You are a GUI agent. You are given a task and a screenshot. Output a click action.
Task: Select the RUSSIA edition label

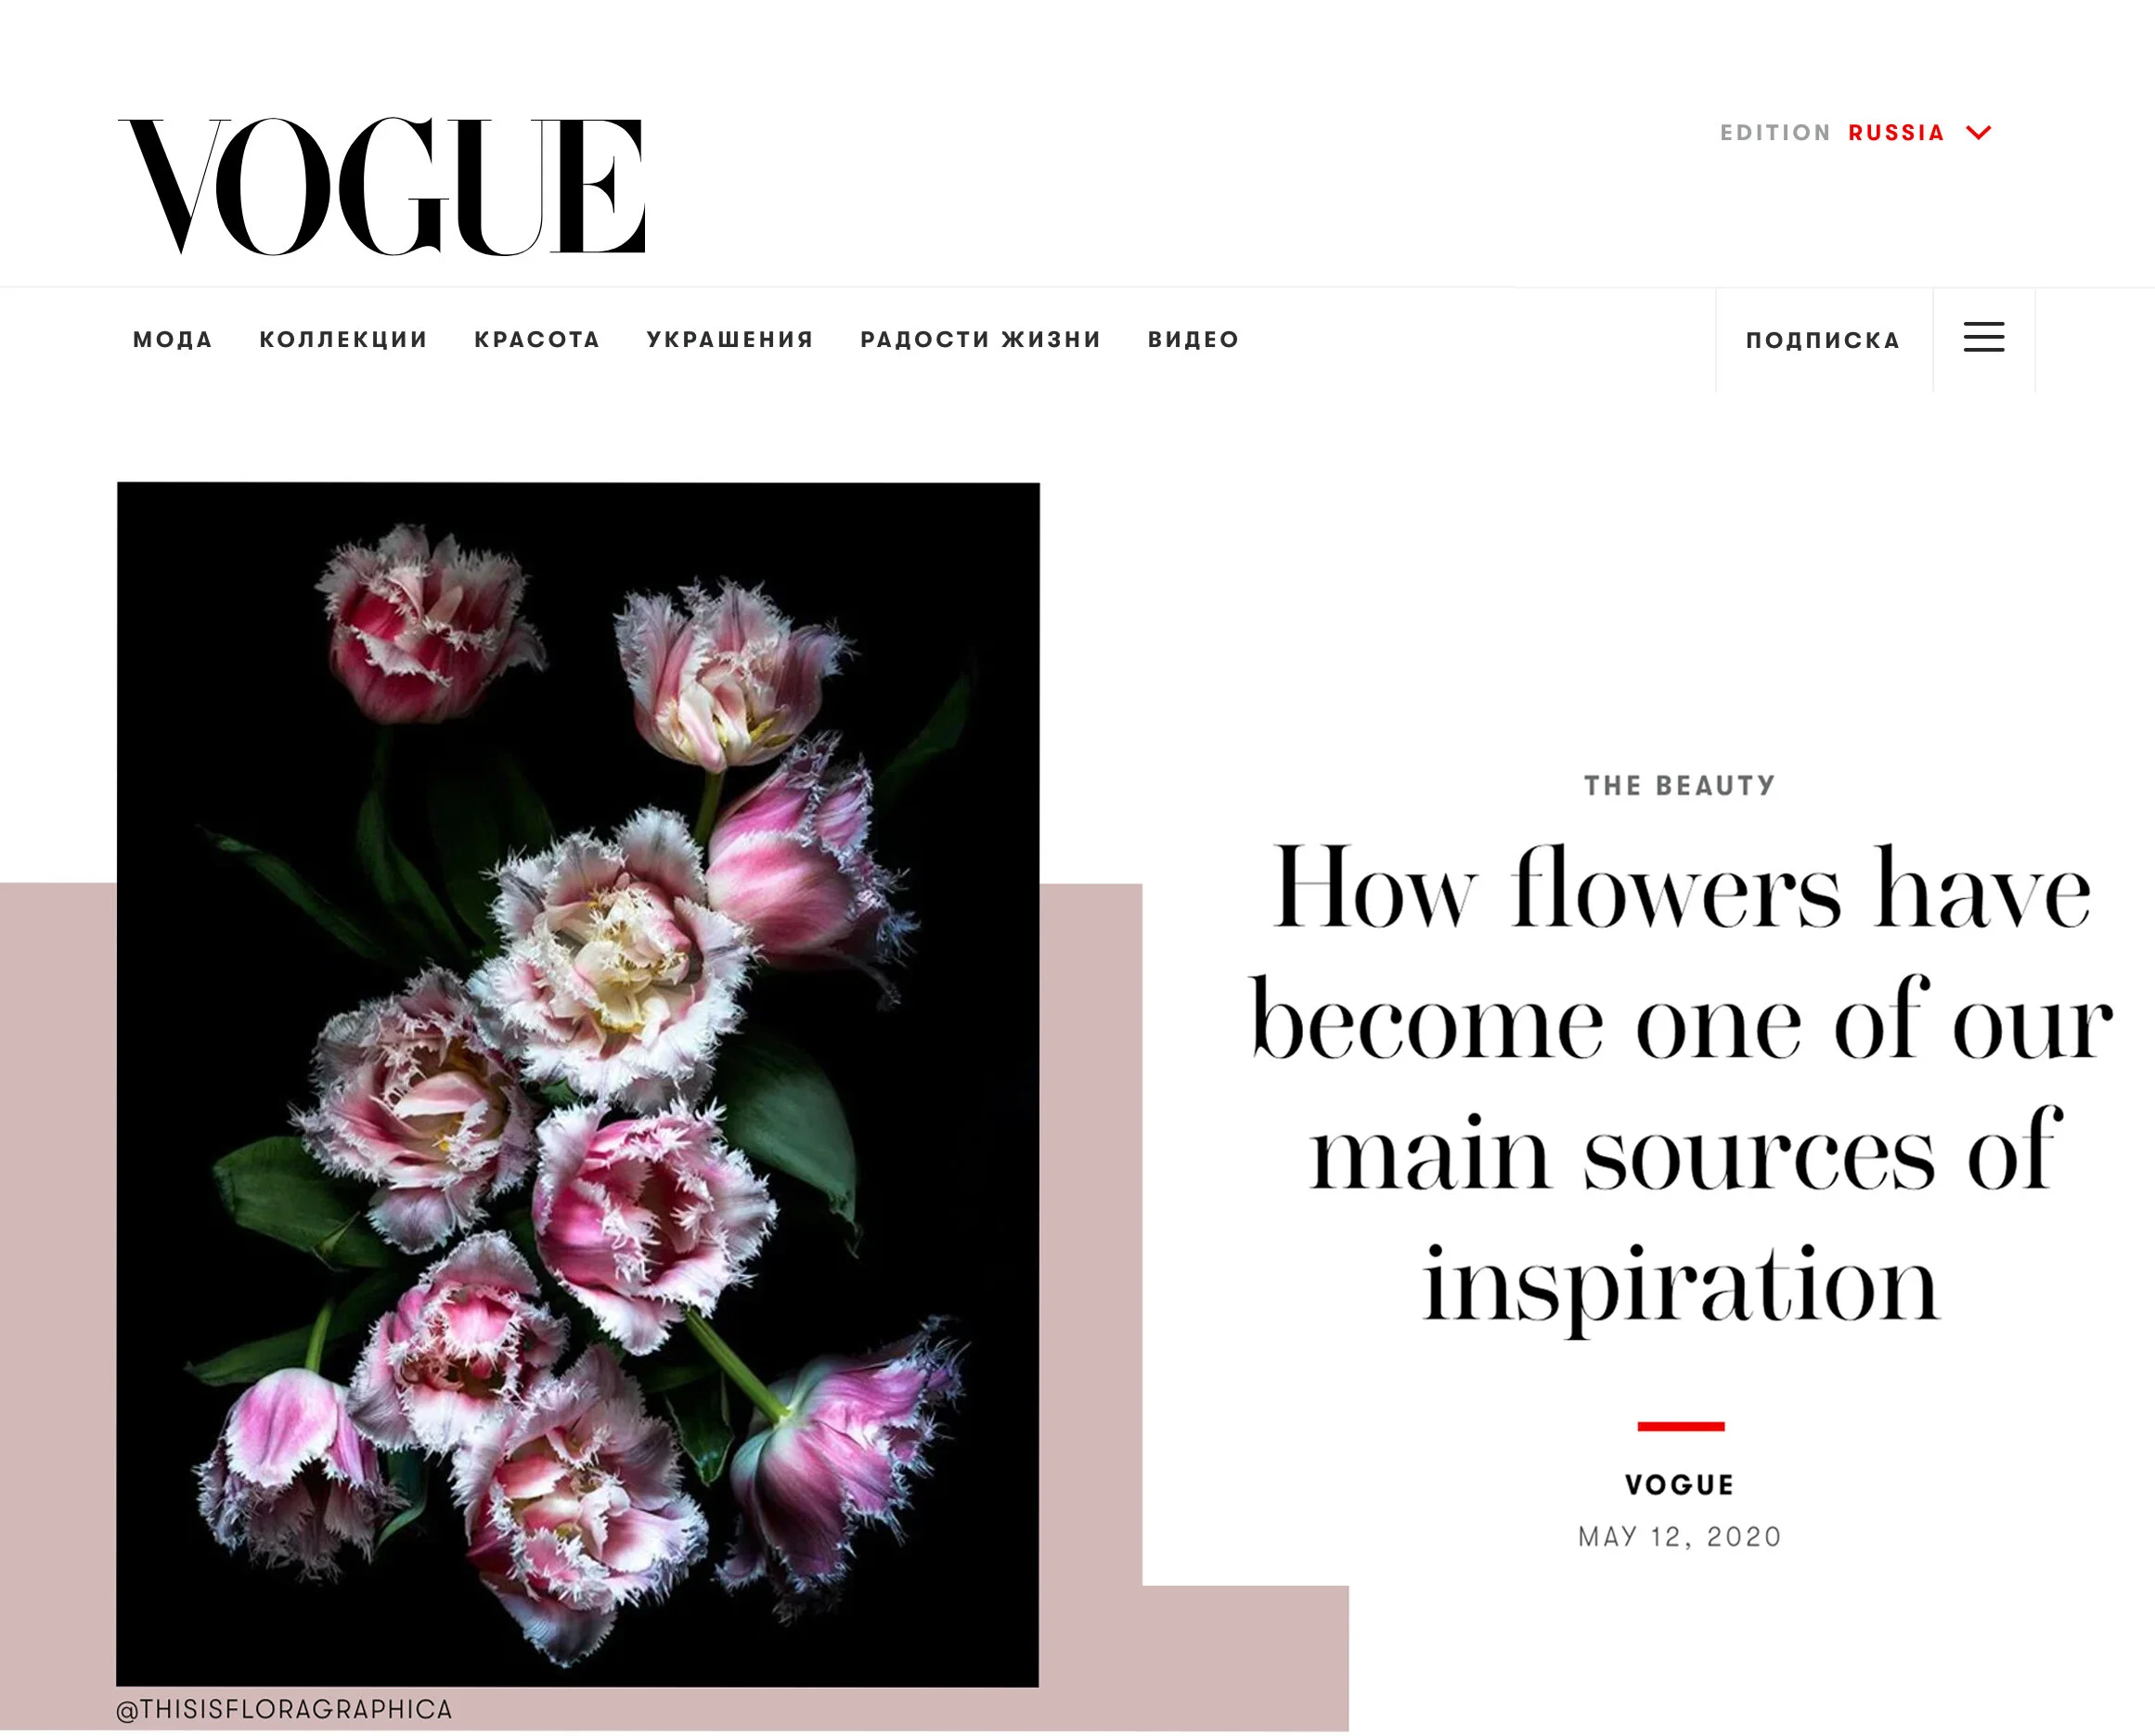point(1895,133)
